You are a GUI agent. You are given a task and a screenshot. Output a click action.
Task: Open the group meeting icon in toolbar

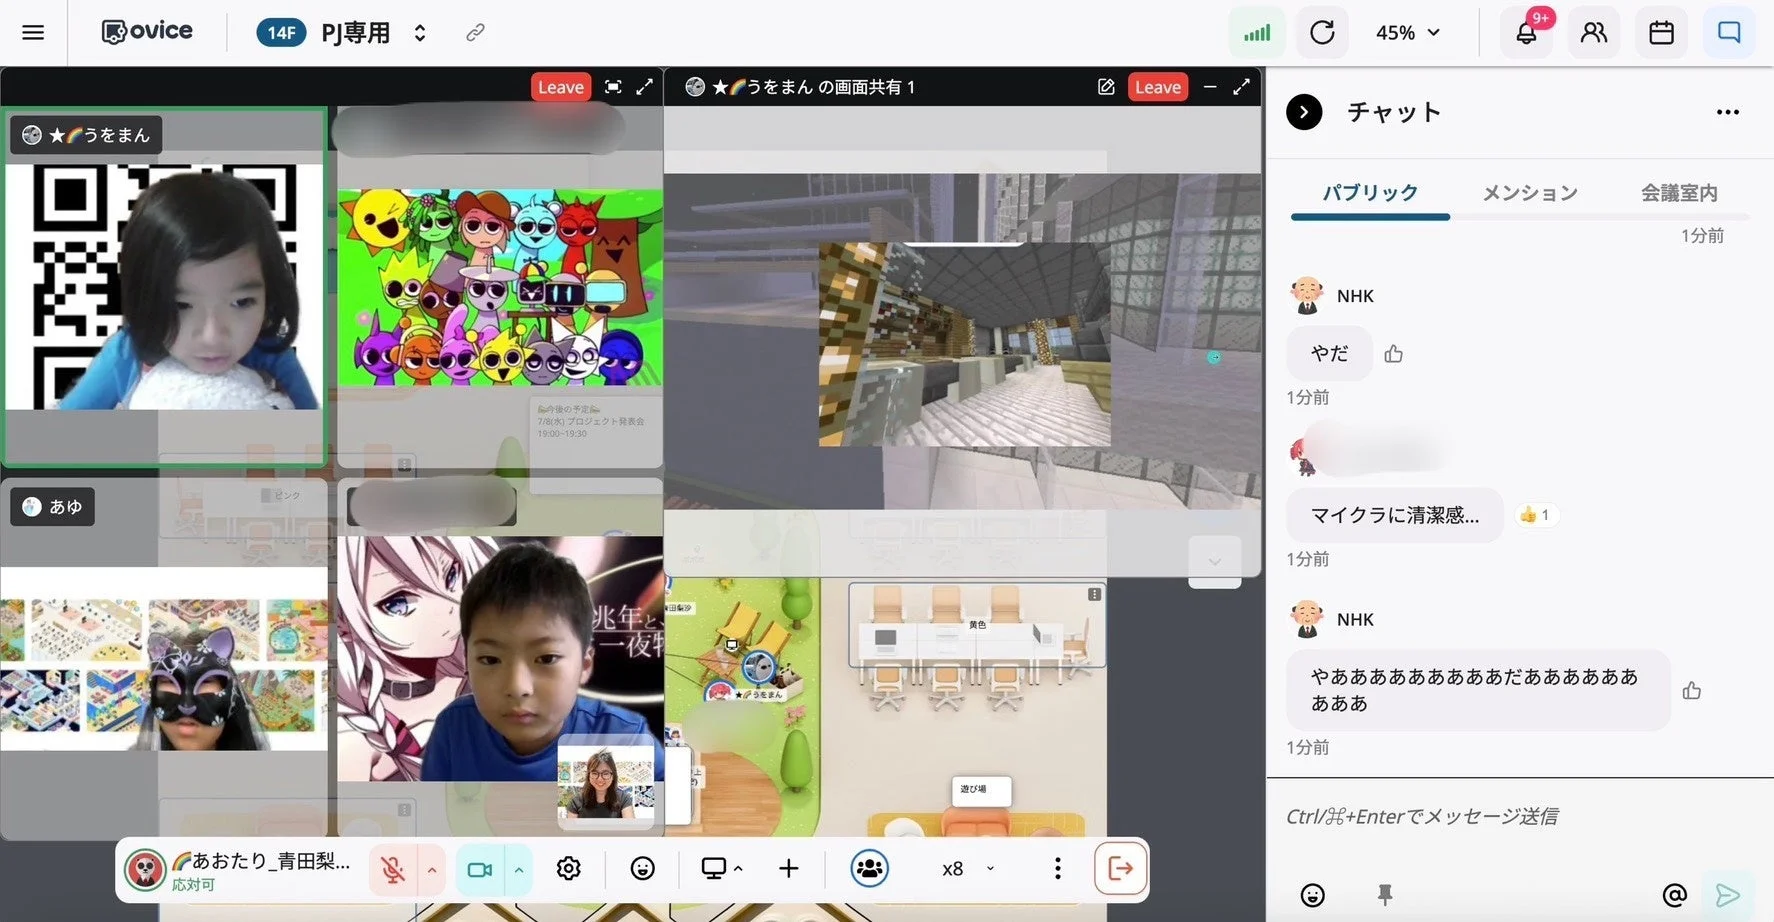pos(870,869)
